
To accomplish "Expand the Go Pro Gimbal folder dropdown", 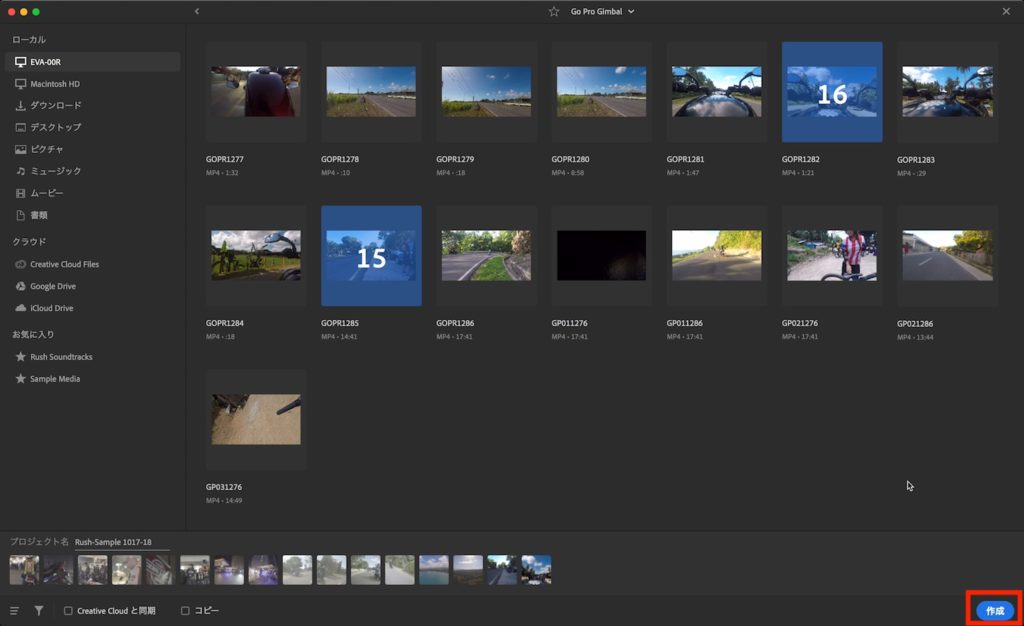I will (x=631, y=11).
